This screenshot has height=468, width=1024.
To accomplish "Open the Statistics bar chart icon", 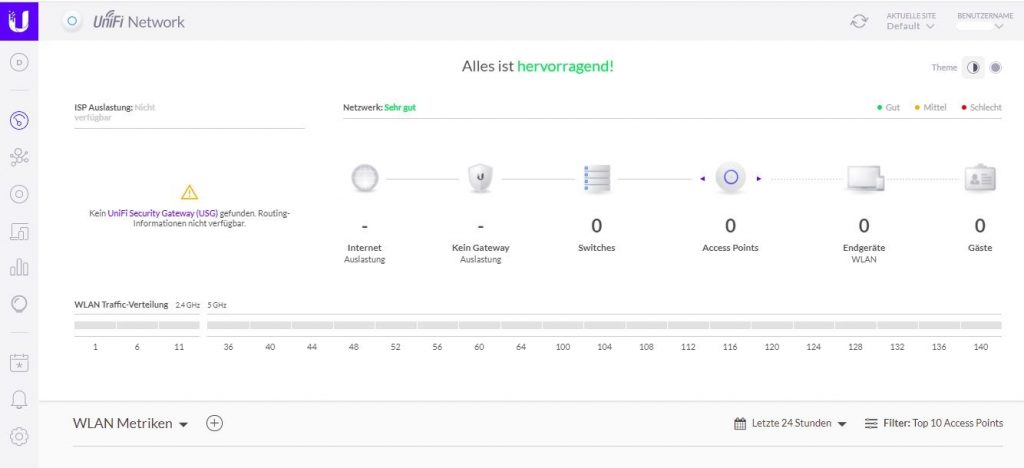I will [19, 267].
